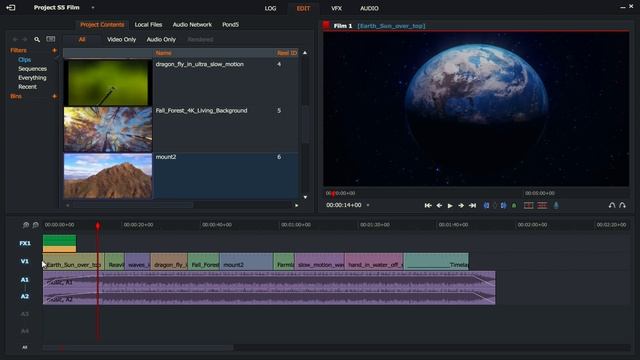Redo the edit via redo icon
The height and width of the screenshot is (360, 640).
(622, 205)
